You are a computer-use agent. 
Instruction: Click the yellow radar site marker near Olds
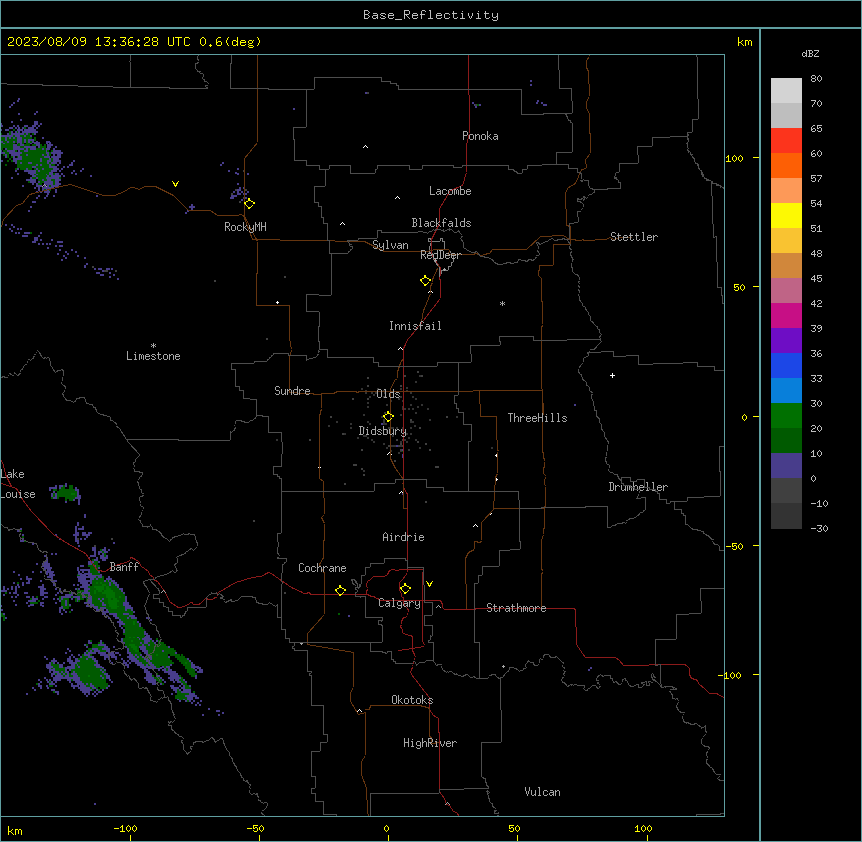click(x=388, y=416)
